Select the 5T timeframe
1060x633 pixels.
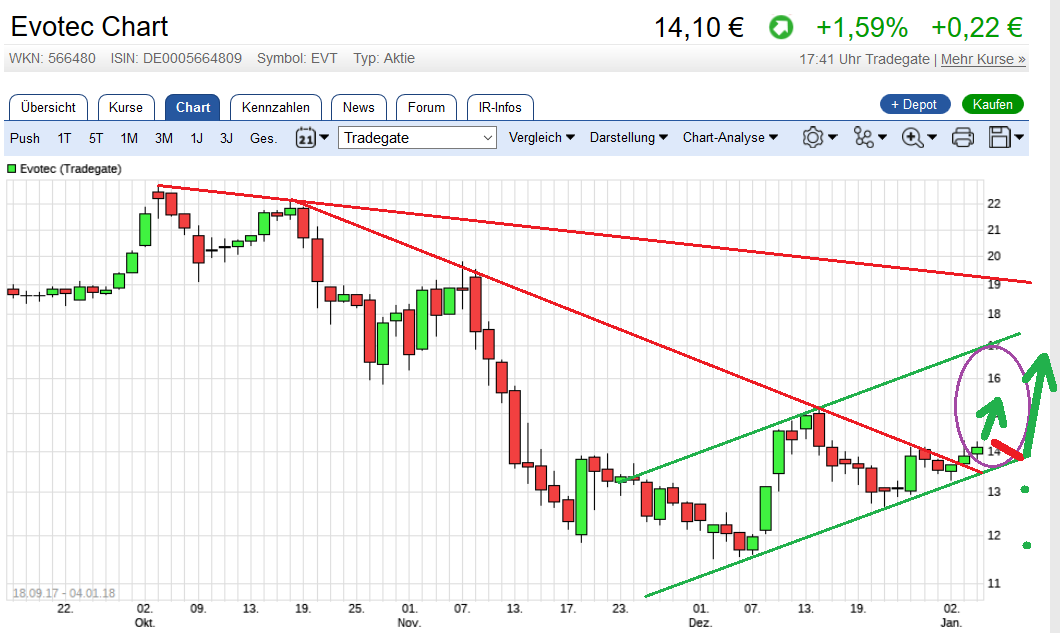point(96,138)
